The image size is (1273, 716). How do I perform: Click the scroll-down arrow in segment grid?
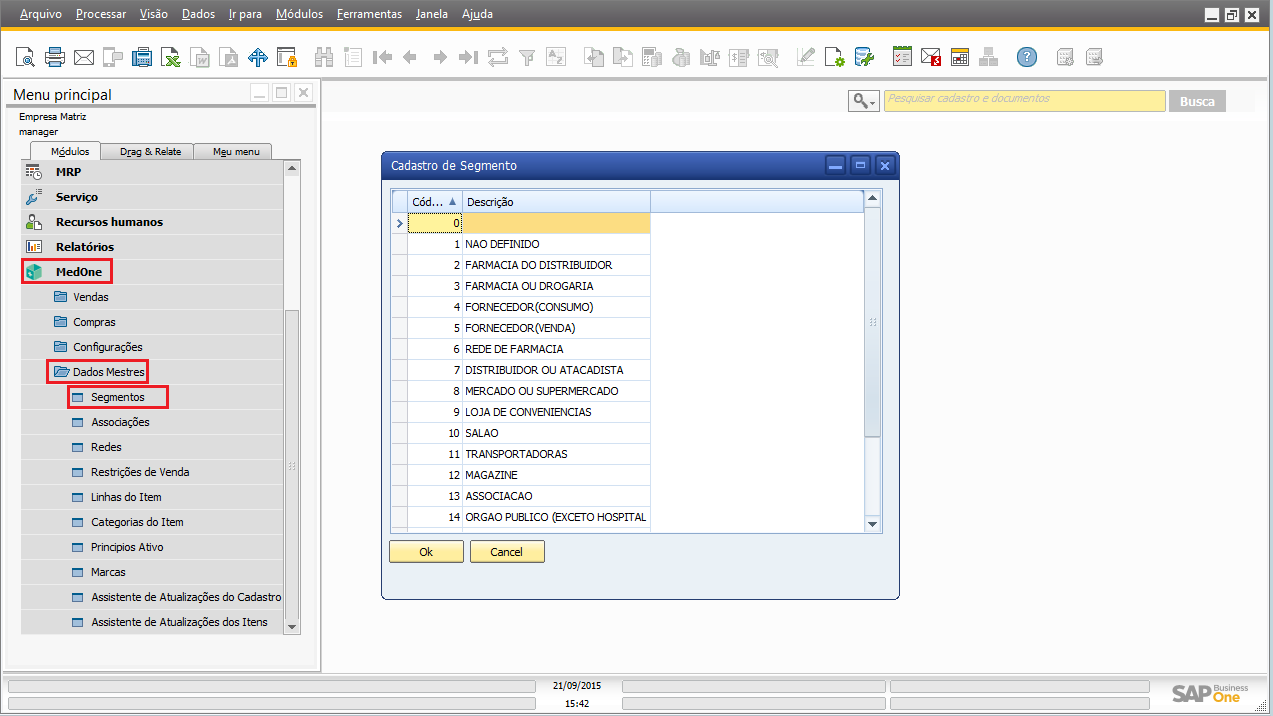click(x=872, y=523)
